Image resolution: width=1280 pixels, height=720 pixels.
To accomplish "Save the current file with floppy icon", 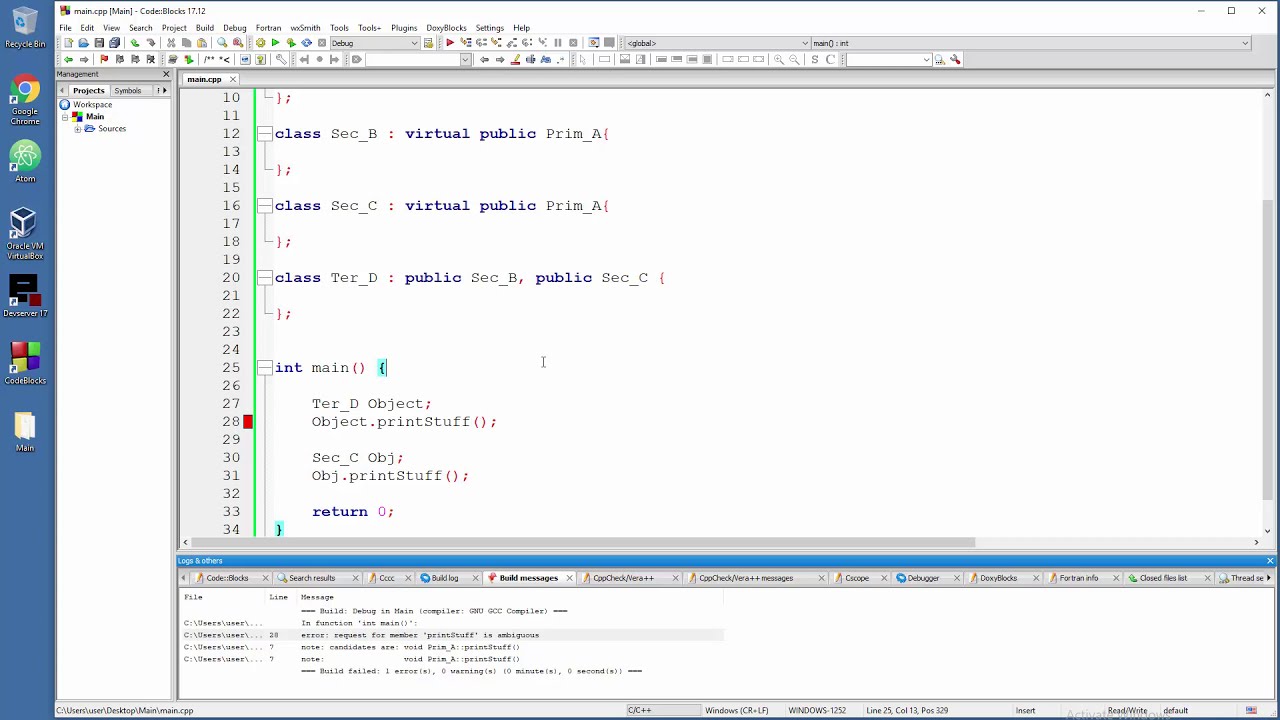I will [x=99, y=43].
